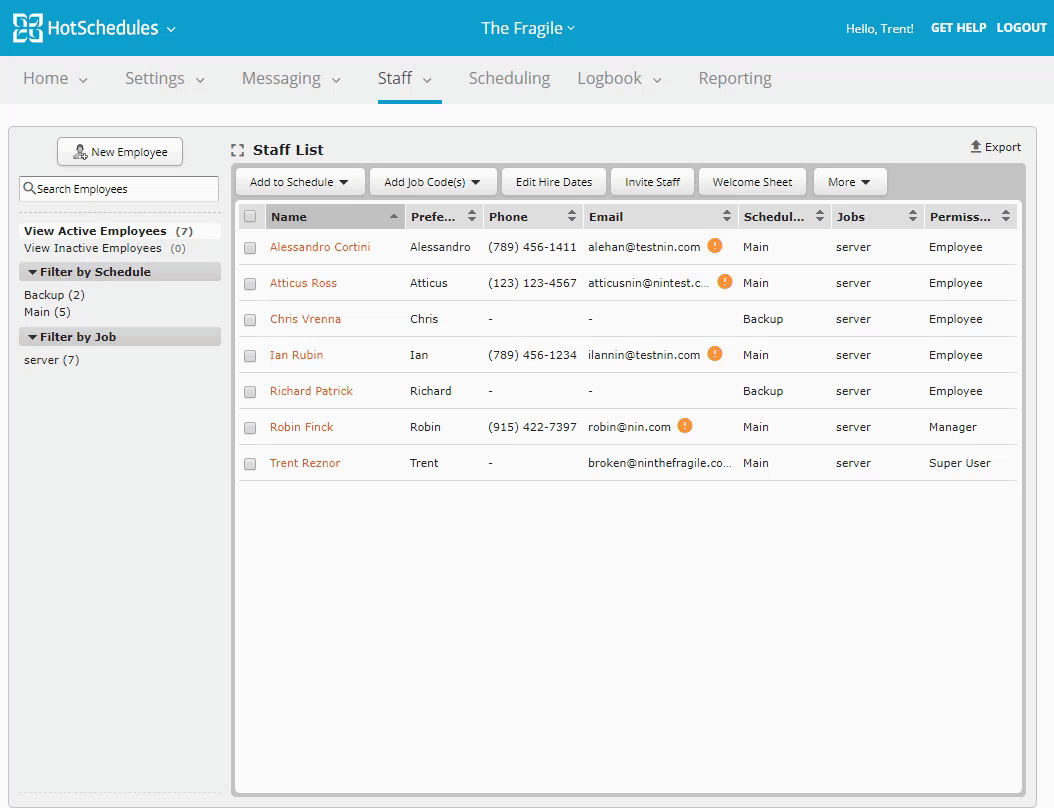Click the Export upload icon

click(976, 147)
